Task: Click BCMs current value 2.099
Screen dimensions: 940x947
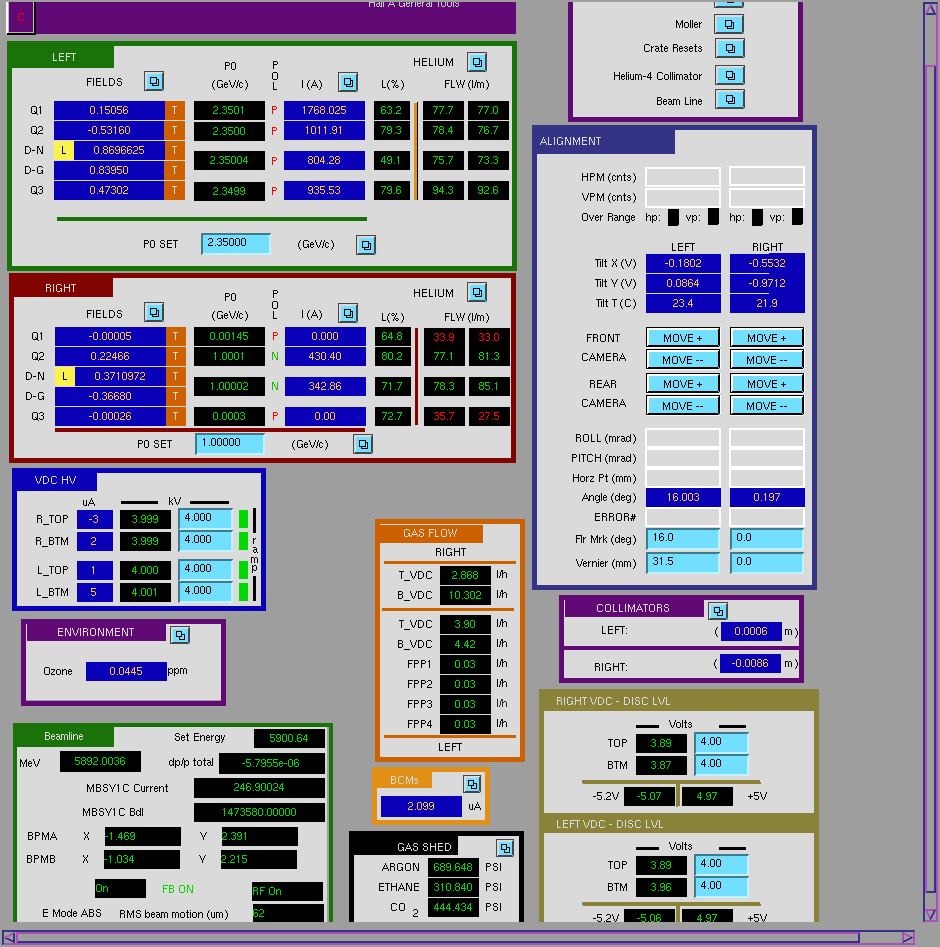Action: point(421,806)
